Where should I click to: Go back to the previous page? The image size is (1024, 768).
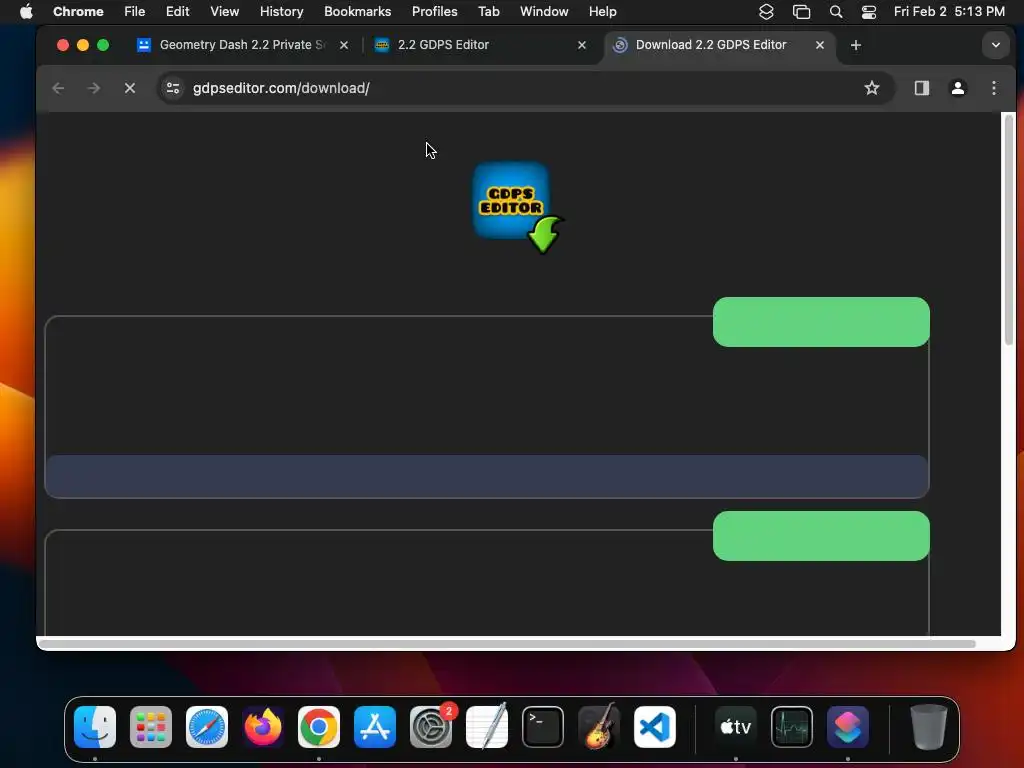pos(58,88)
